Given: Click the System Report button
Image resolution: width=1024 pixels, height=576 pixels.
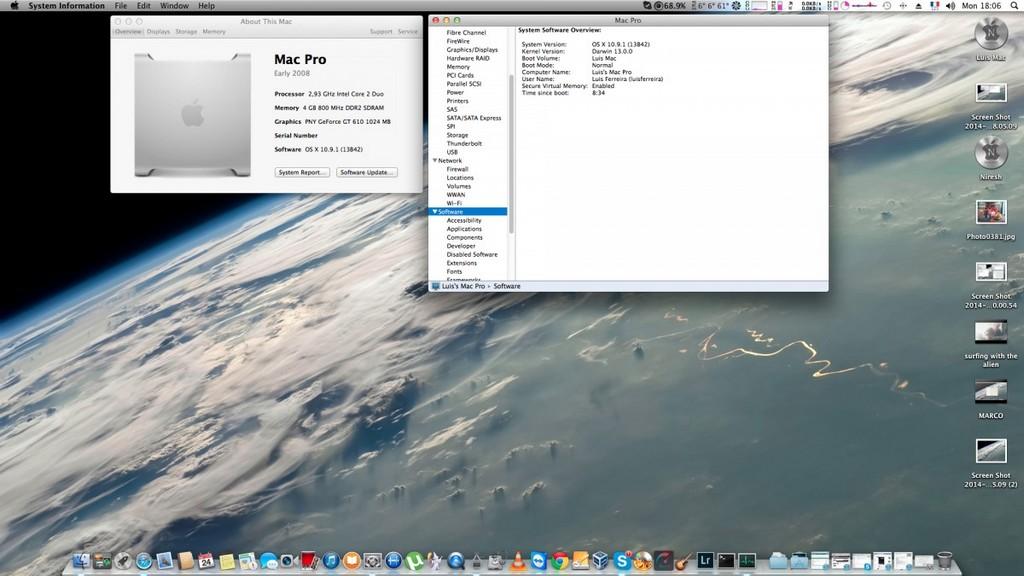Looking at the screenshot, I should pos(302,172).
